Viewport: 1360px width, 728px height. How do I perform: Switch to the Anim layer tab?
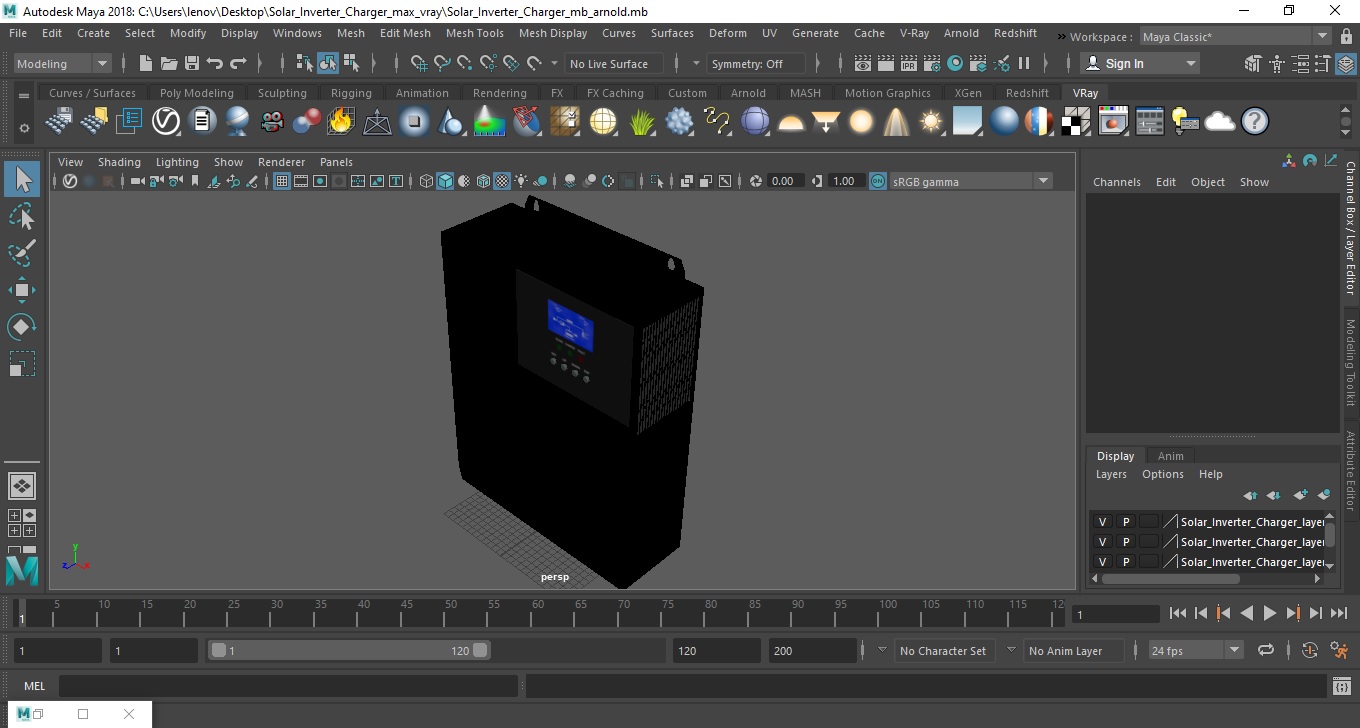coord(1170,455)
